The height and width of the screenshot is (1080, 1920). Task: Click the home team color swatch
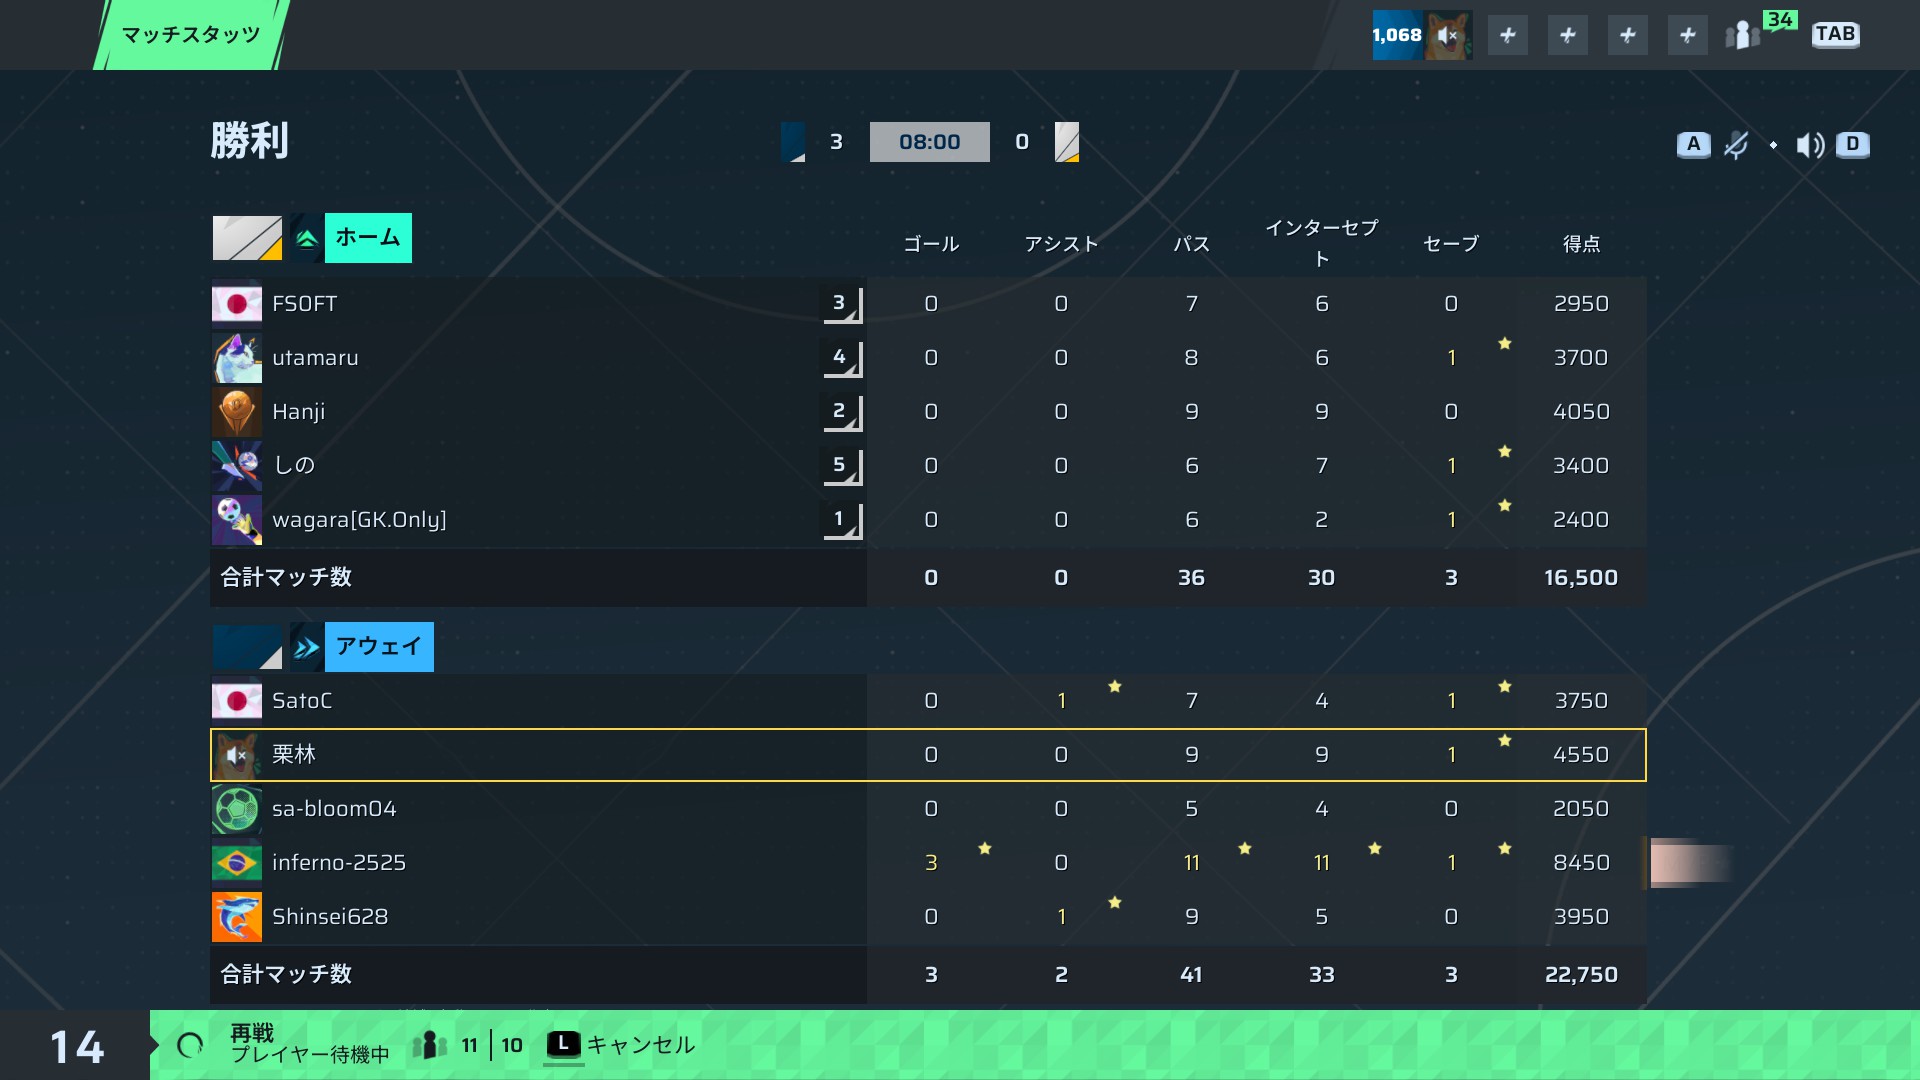tap(247, 238)
